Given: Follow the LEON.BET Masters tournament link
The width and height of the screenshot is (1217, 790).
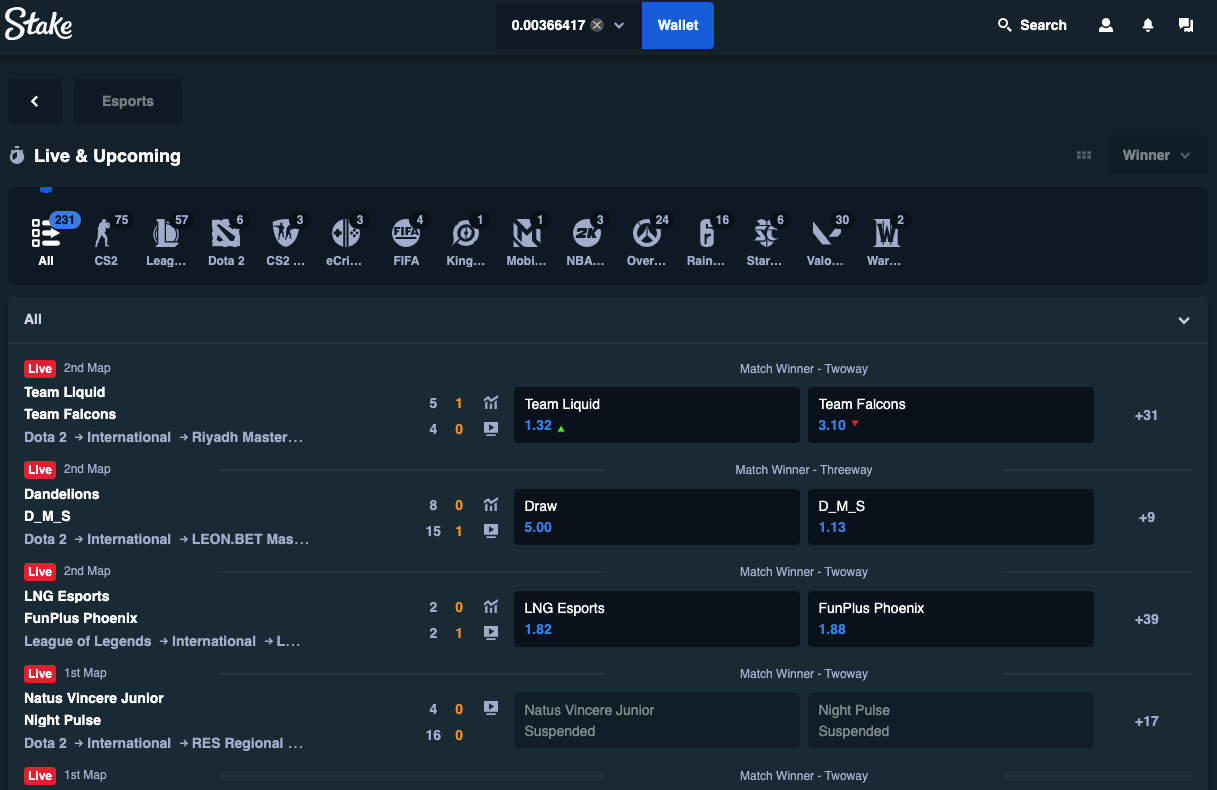Looking at the screenshot, I should point(250,539).
